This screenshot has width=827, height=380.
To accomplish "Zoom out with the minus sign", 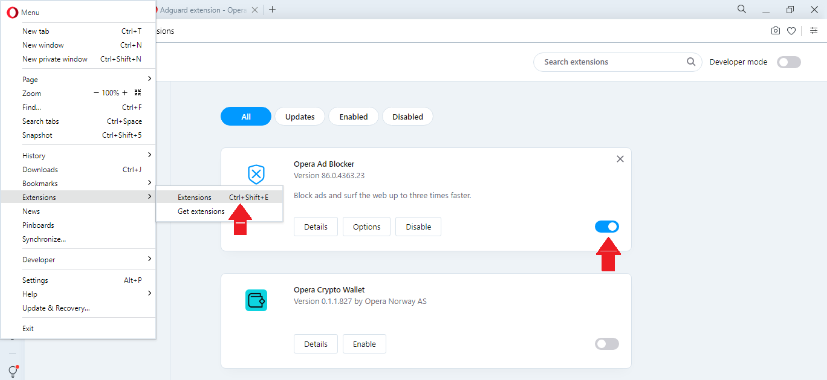I will (97, 93).
